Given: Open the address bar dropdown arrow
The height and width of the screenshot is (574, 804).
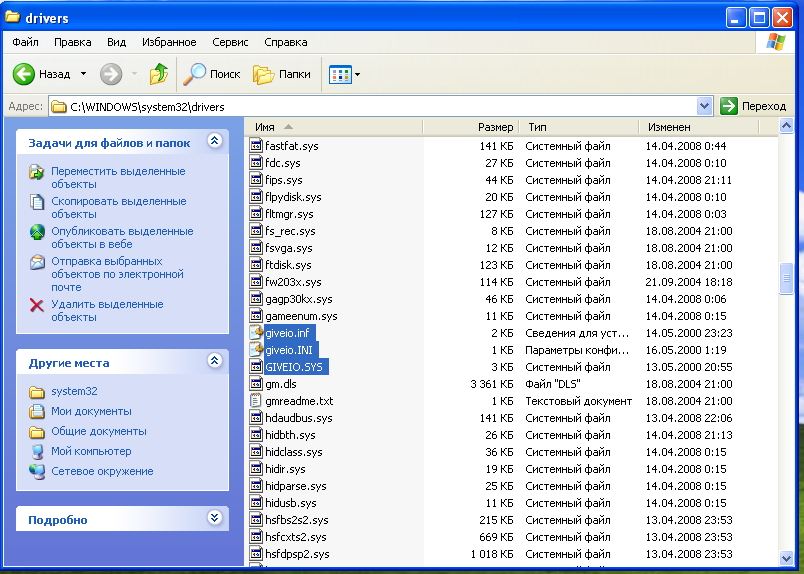Looking at the screenshot, I should click(704, 106).
